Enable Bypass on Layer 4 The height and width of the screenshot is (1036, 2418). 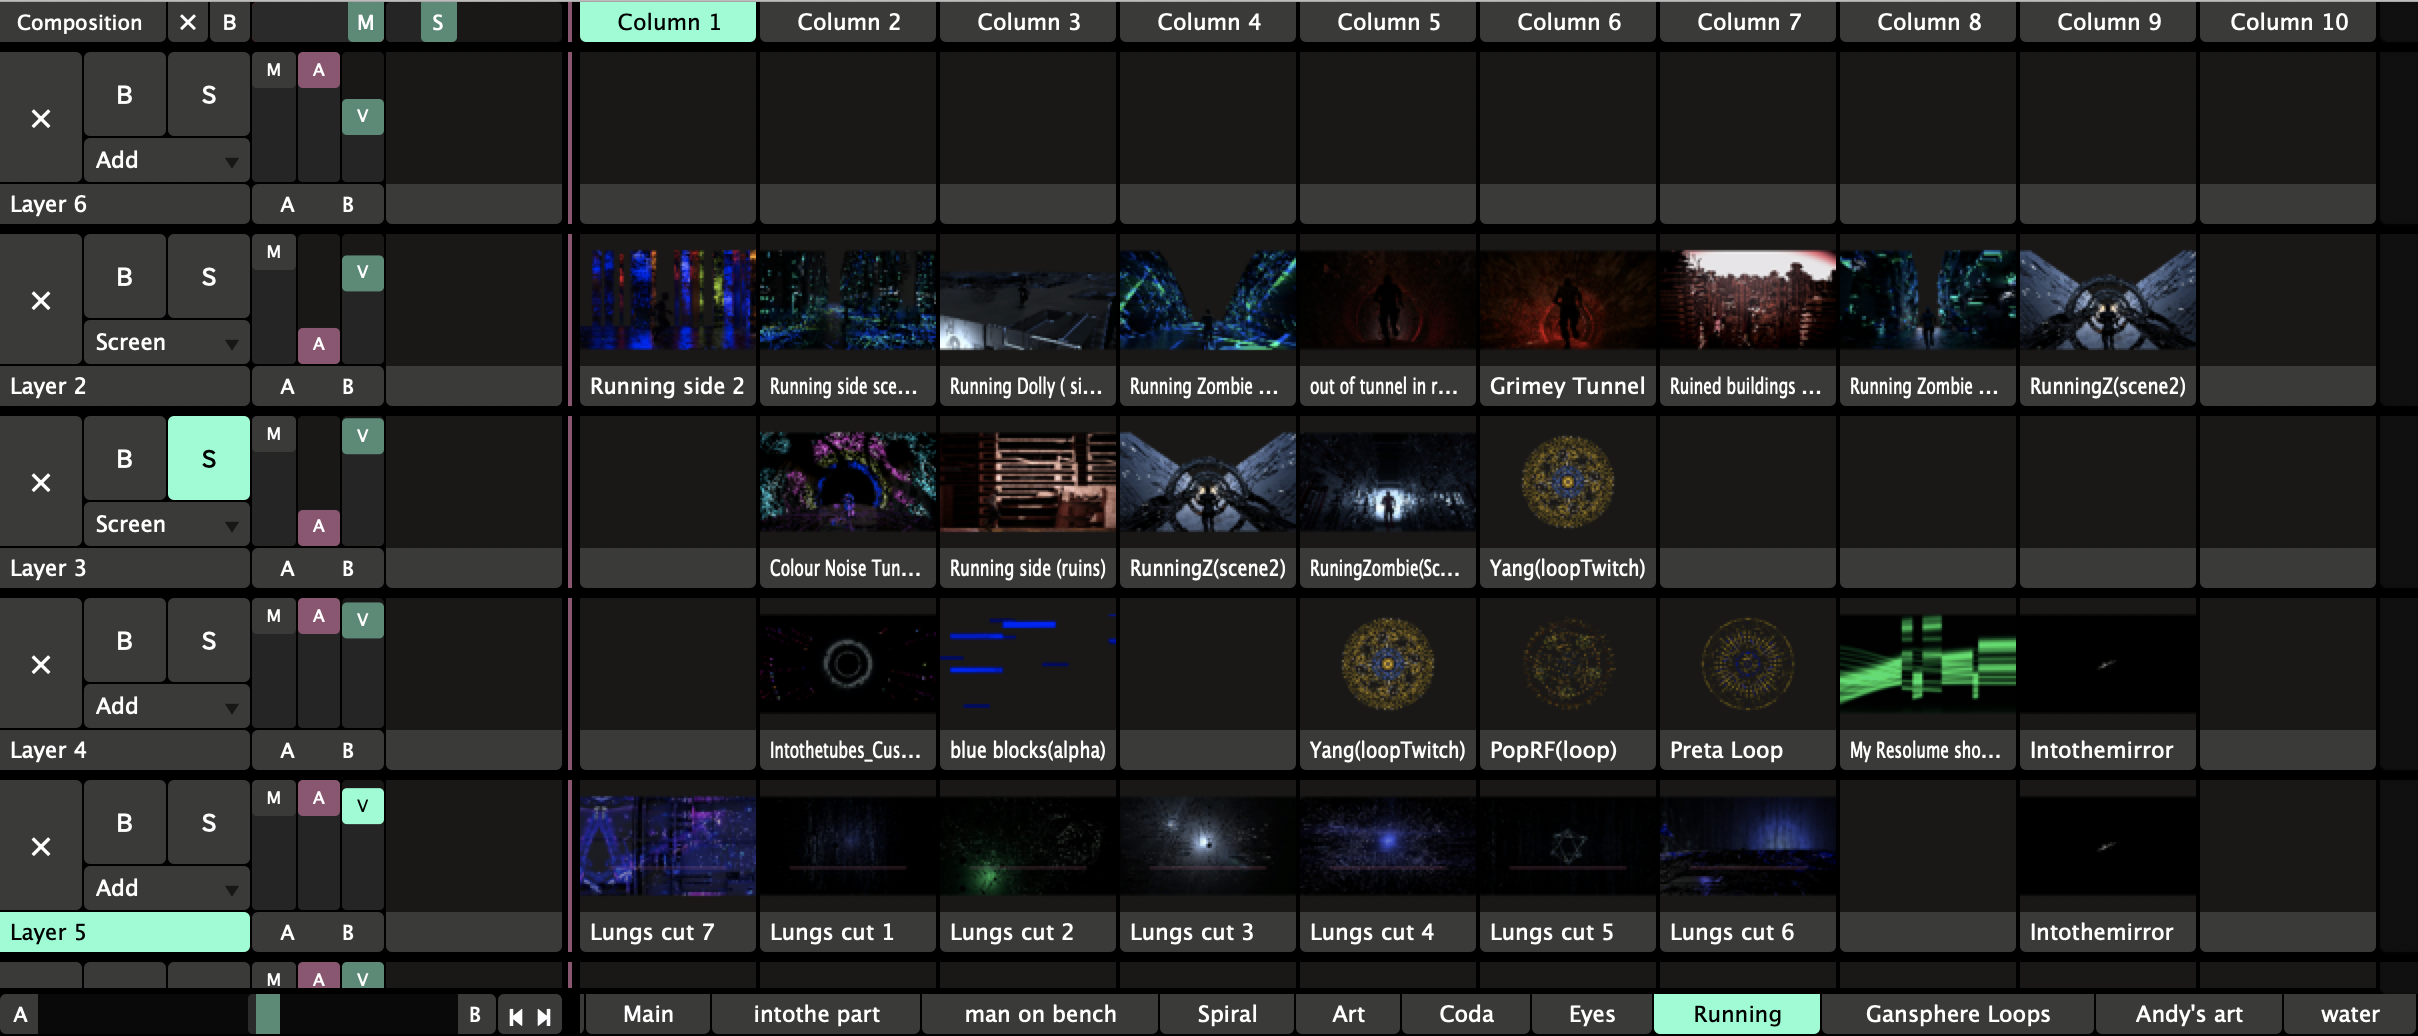click(x=124, y=641)
